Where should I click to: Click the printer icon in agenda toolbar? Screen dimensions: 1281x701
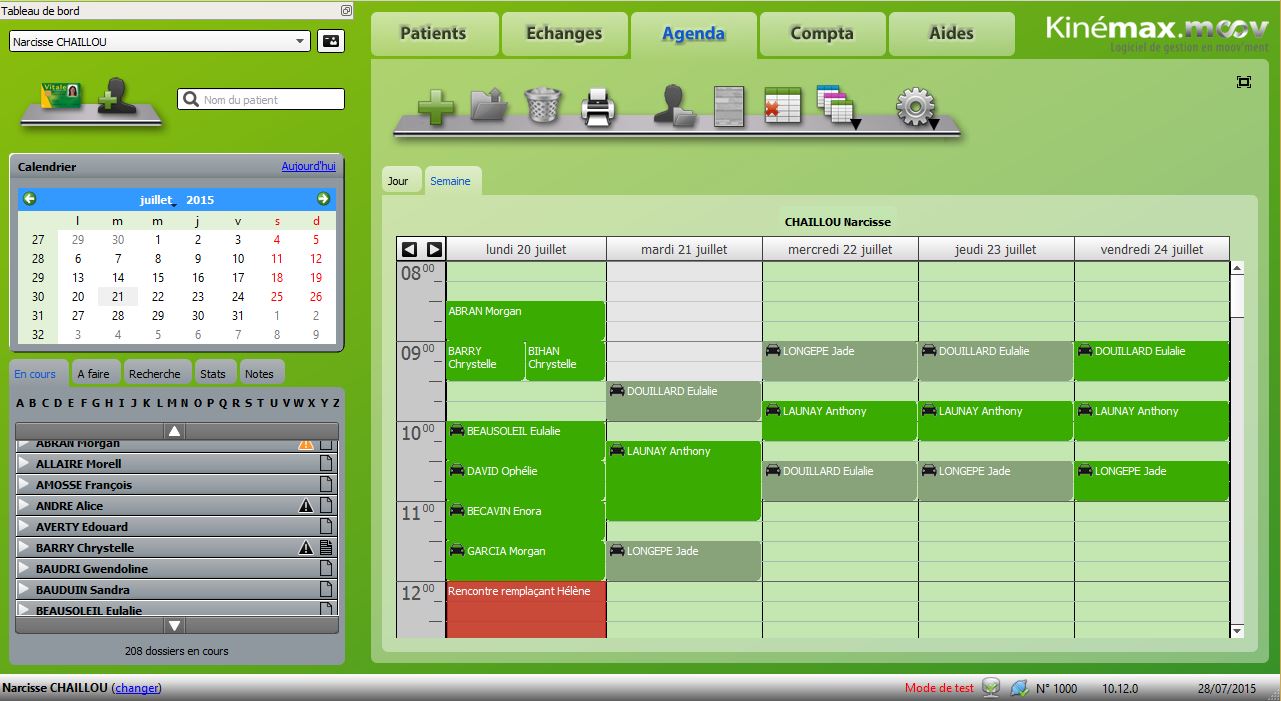pyautogui.click(x=598, y=106)
